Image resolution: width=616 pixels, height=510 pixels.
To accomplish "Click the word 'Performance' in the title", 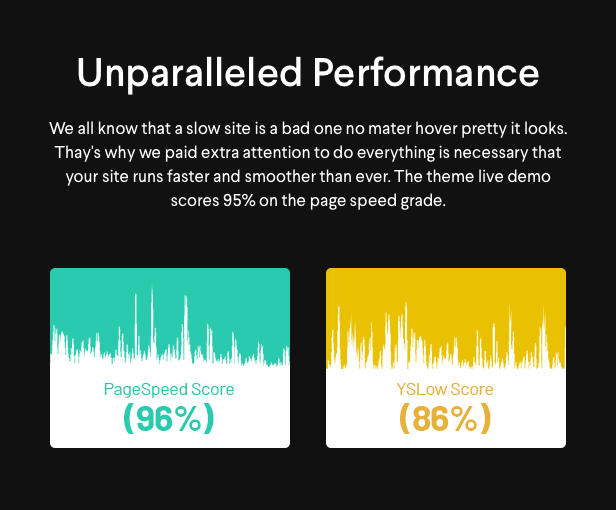I will [426, 73].
